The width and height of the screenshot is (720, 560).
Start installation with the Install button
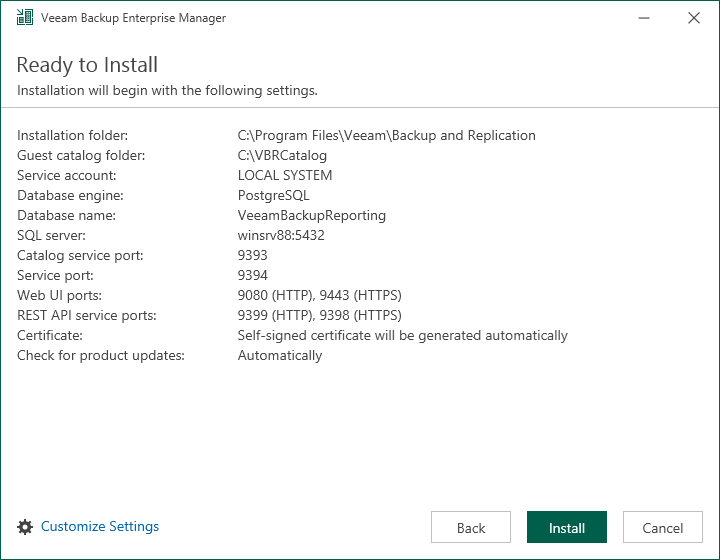[567, 528]
